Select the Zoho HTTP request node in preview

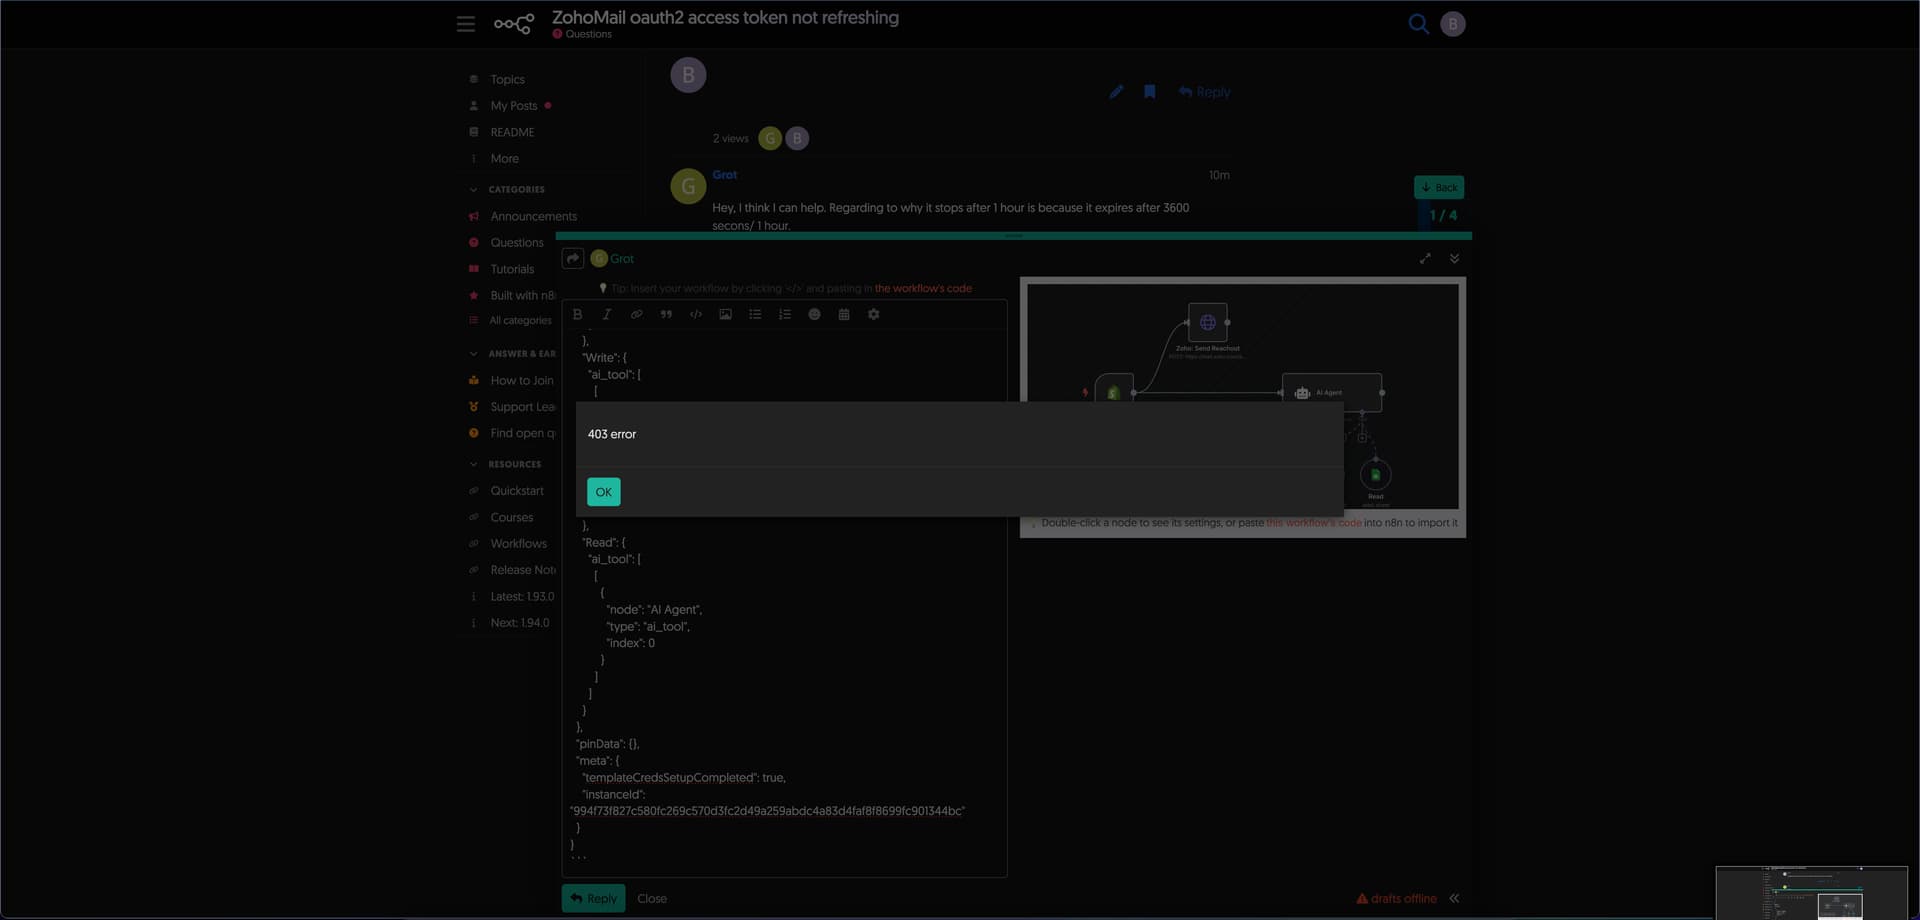click(1208, 322)
